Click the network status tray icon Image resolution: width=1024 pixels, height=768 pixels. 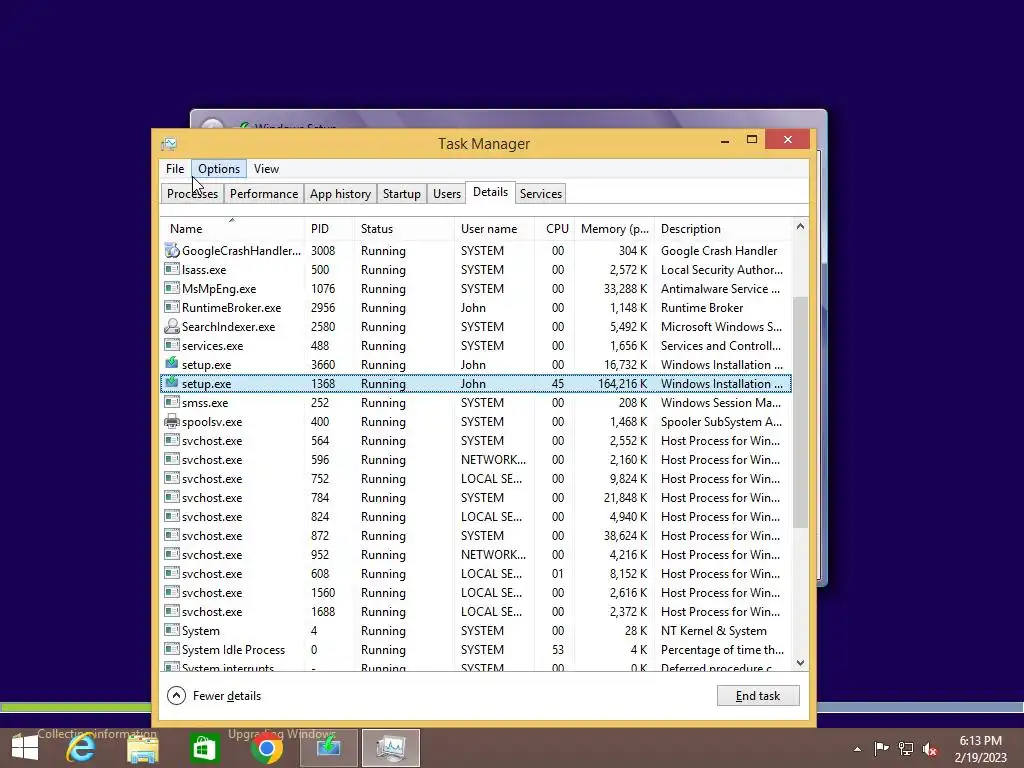pos(906,748)
